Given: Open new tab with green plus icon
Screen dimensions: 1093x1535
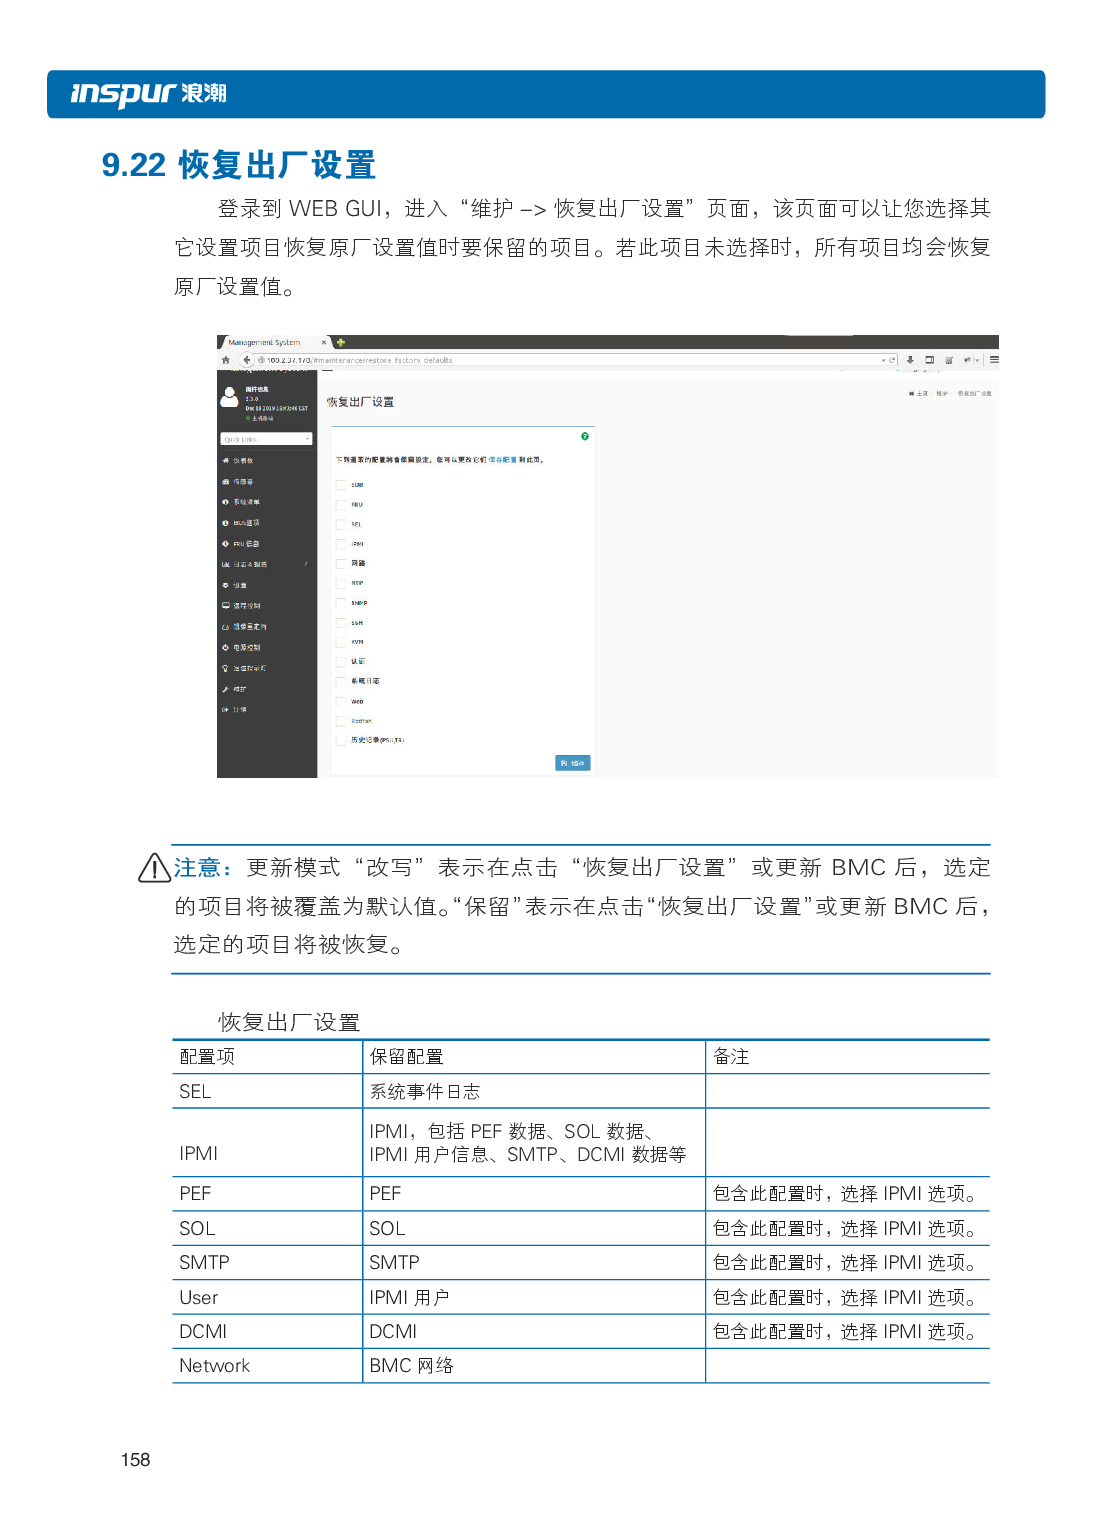Looking at the screenshot, I should (x=341, y=342).
